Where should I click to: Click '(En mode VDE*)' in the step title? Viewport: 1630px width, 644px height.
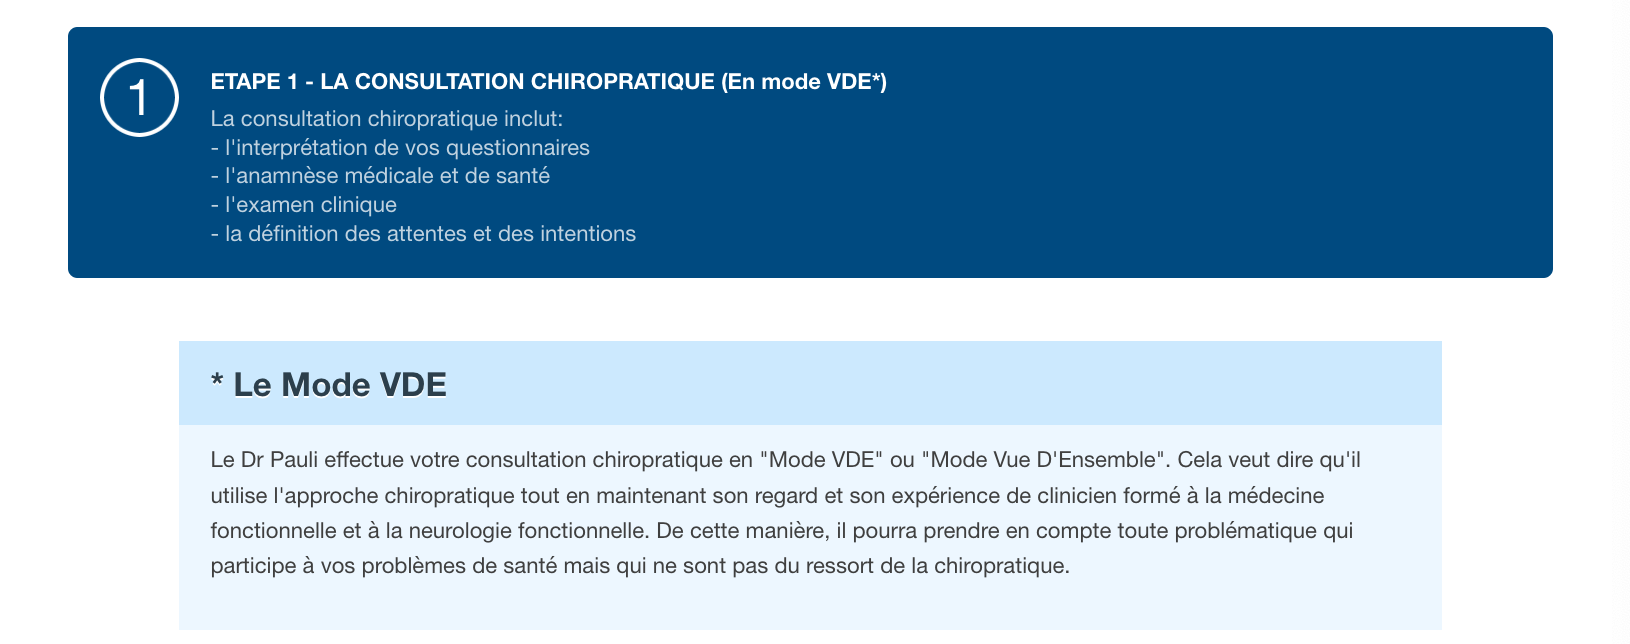point(804,82)
